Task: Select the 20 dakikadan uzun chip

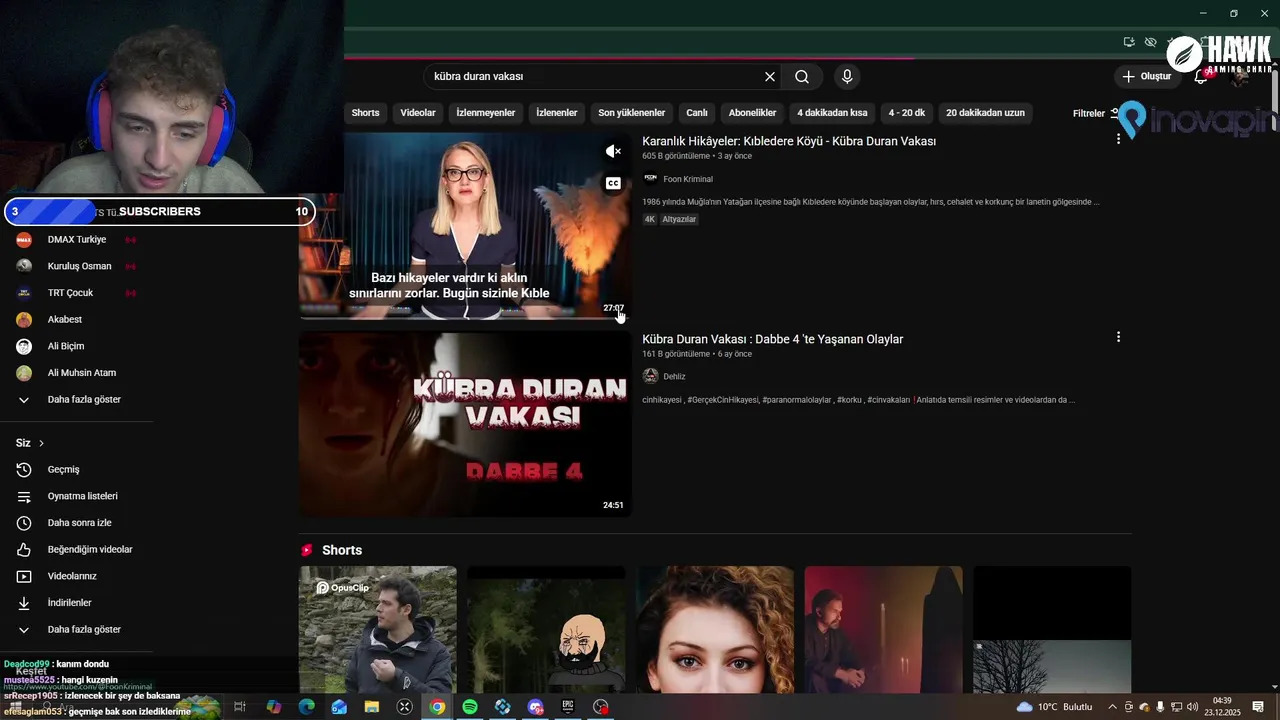Action: [986, 113]
